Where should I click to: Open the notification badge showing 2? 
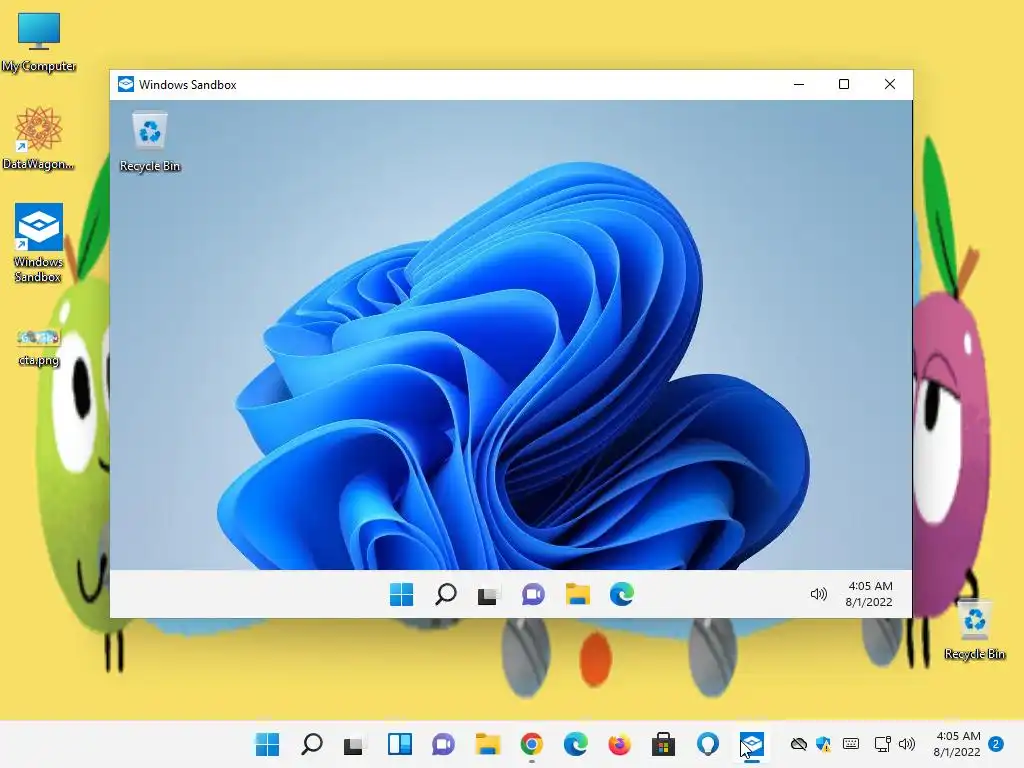click(x=995, y=744)
